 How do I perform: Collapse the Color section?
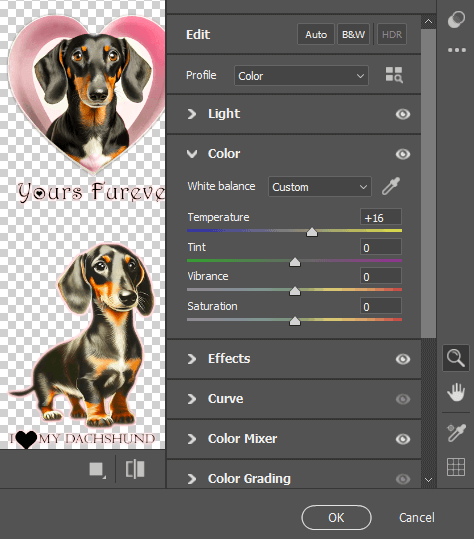pyautogui.click(x=192, y=154)
